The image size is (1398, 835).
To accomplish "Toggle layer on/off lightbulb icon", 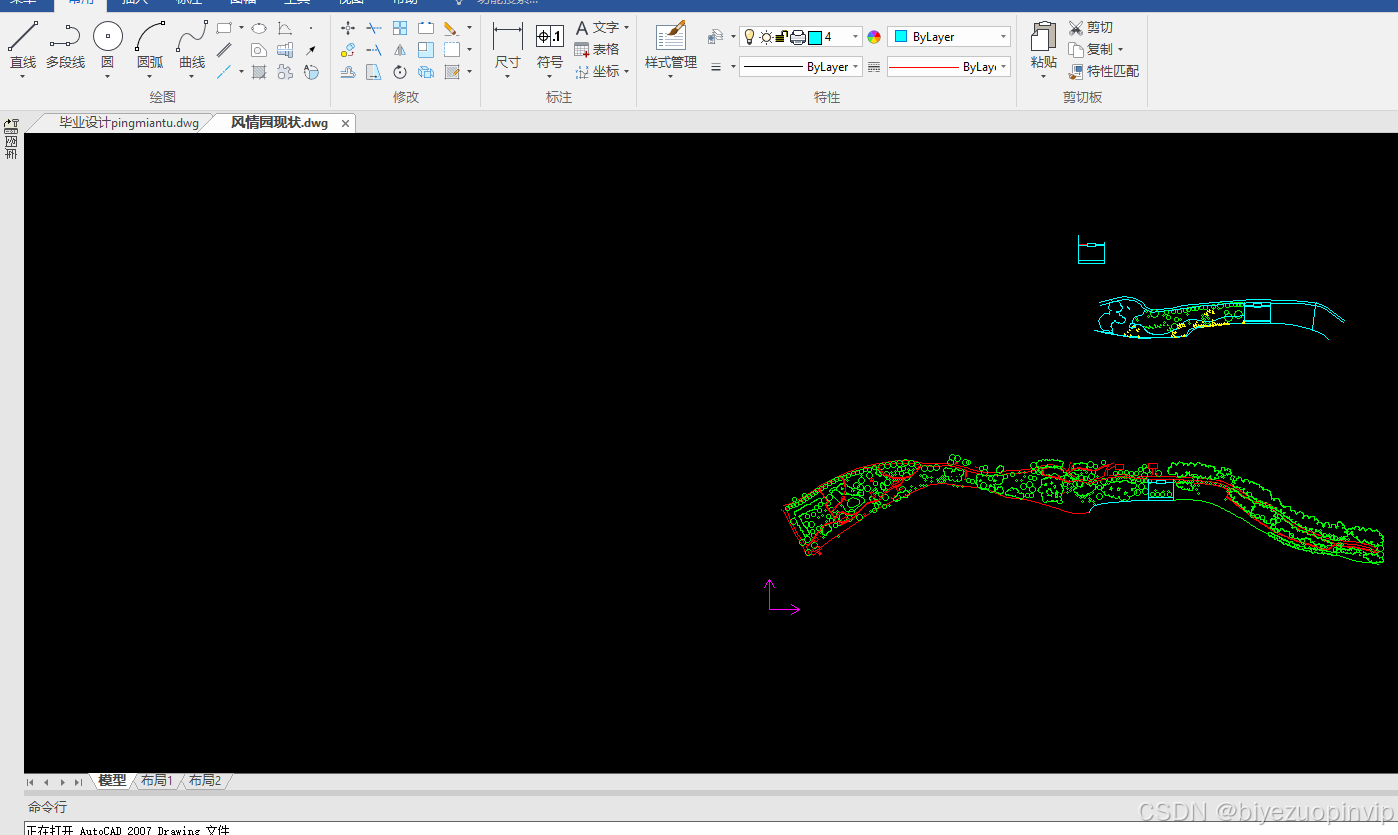I will click(x=749, y=37).
